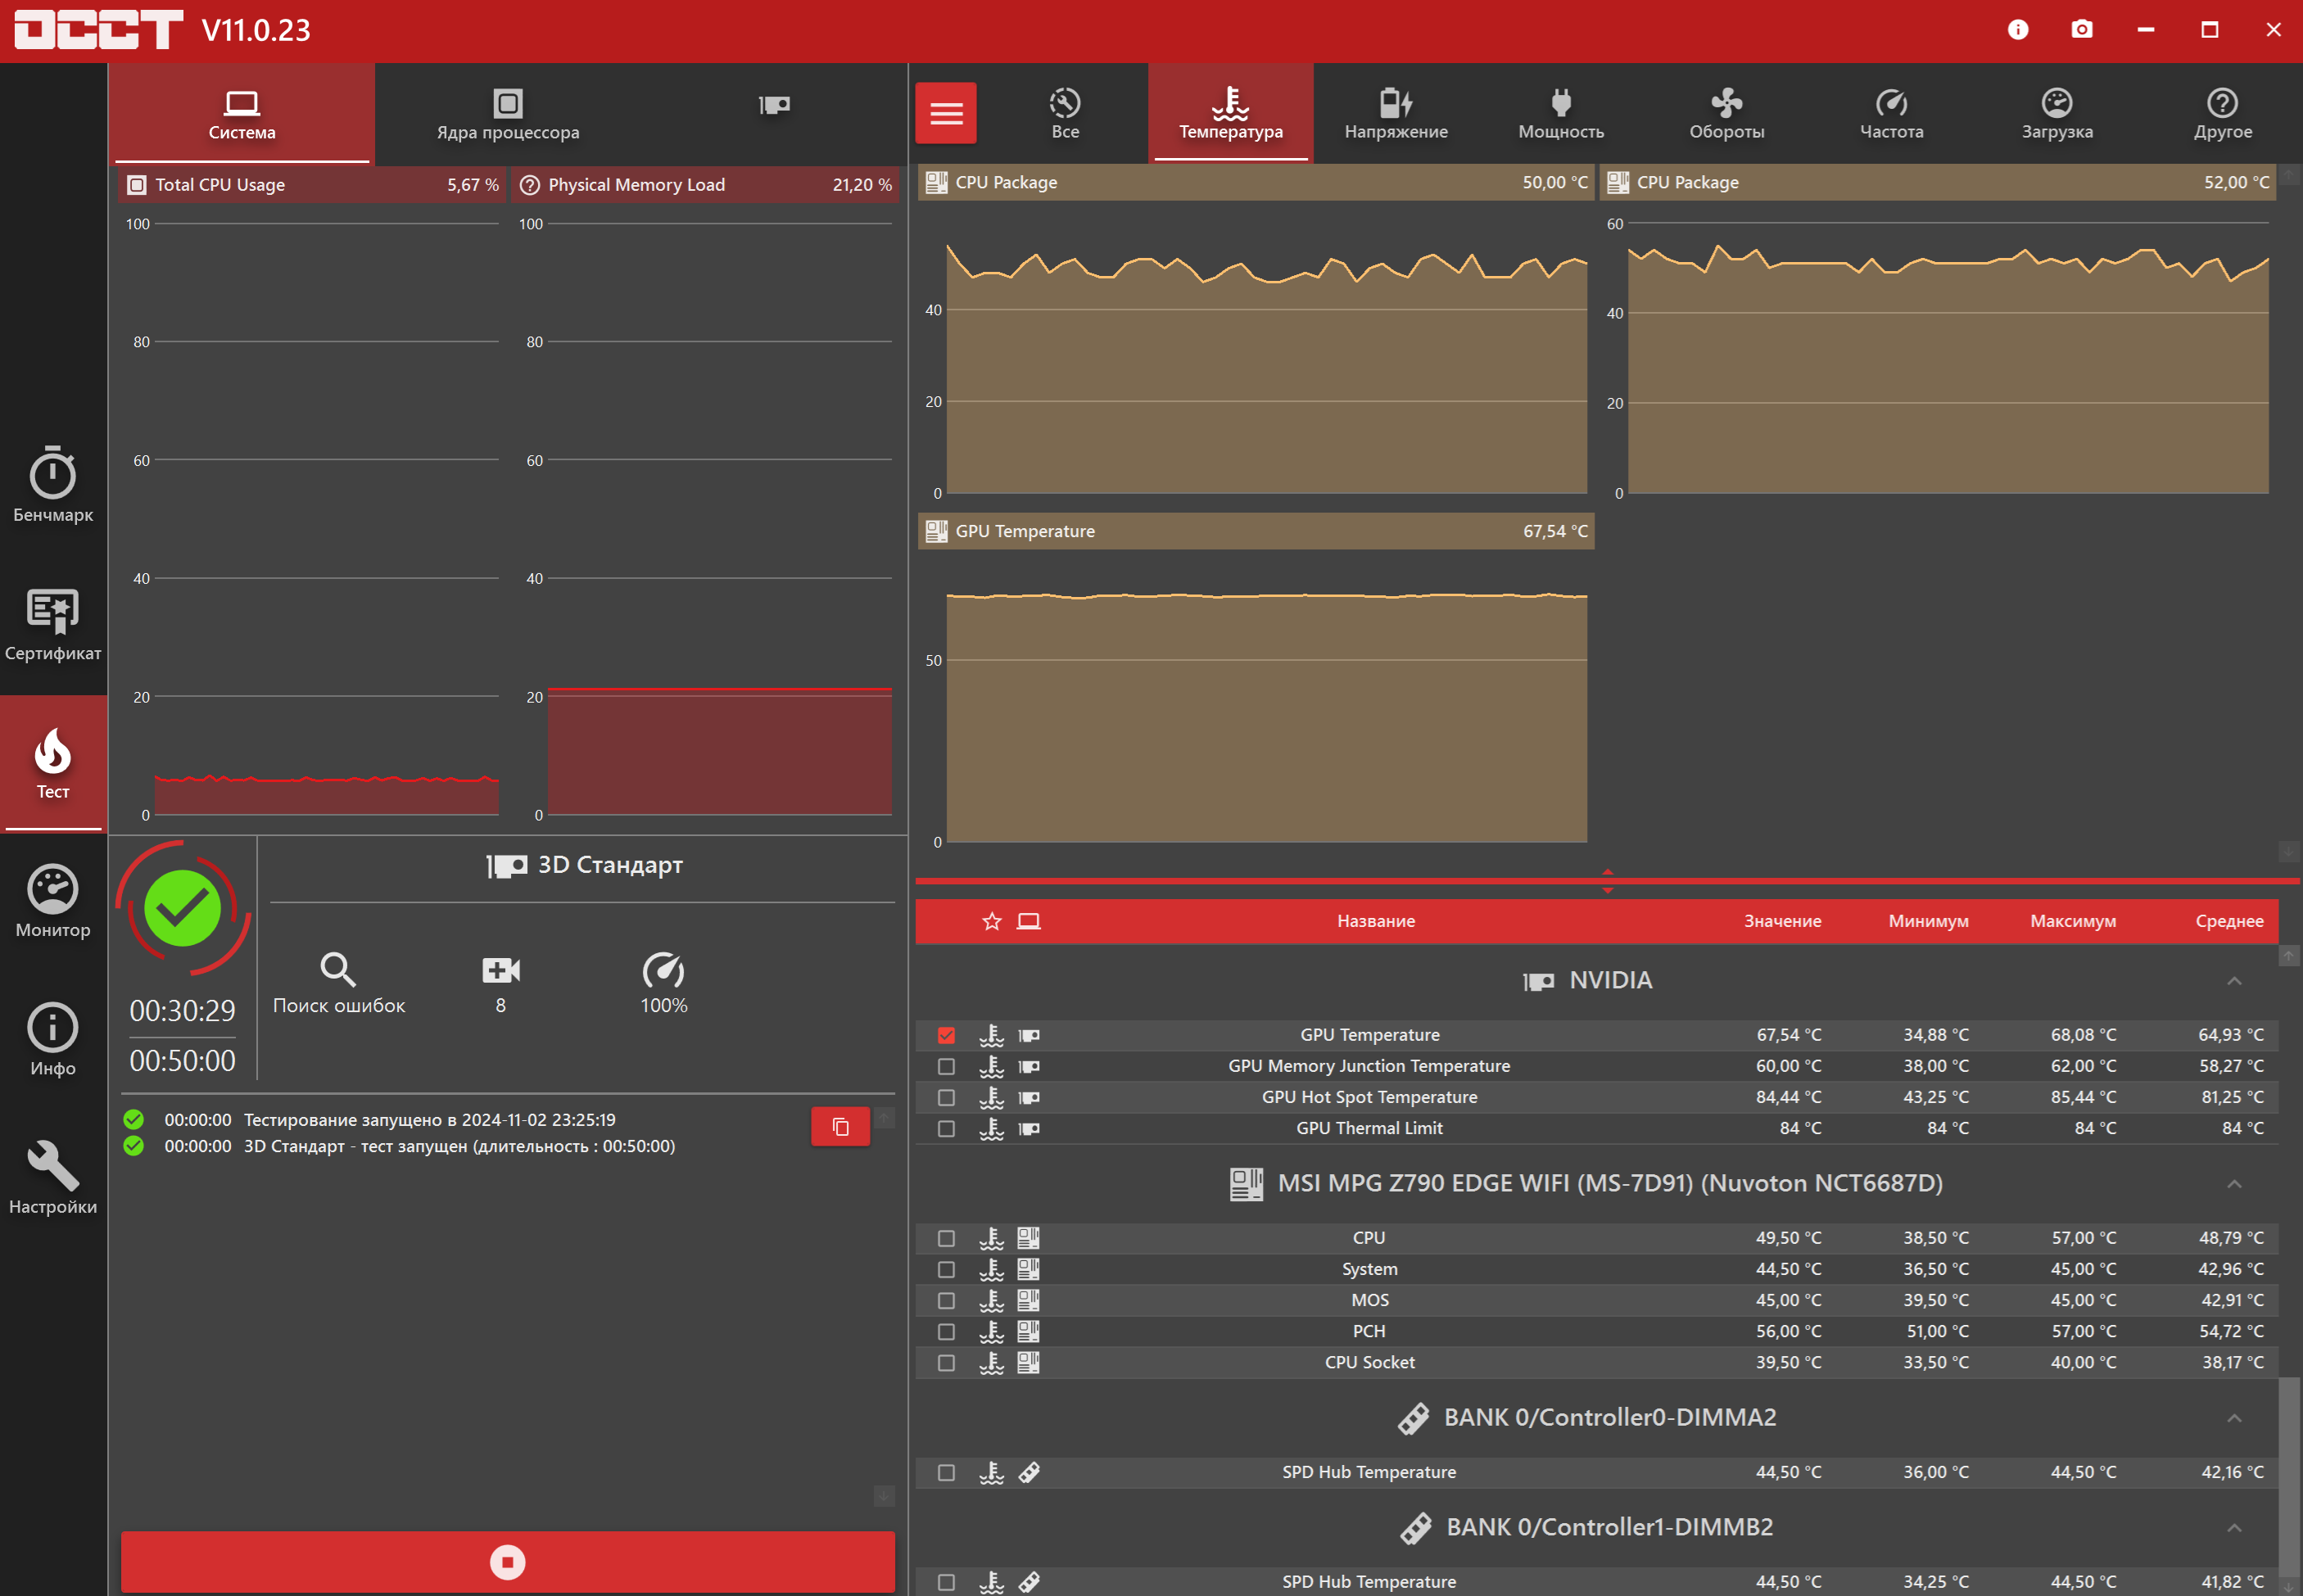
Task: Collapse MSI MPG Z790 EDGE WIFI group
Action: pos(2234,1184)
